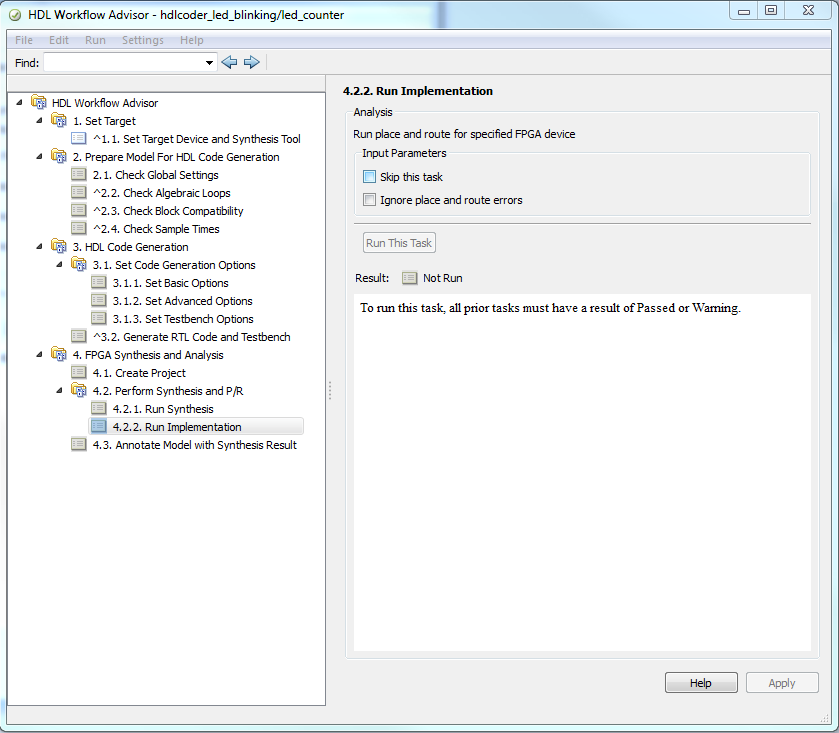Select ^2.4. Check Sample Times row

[x=156, y=229]
